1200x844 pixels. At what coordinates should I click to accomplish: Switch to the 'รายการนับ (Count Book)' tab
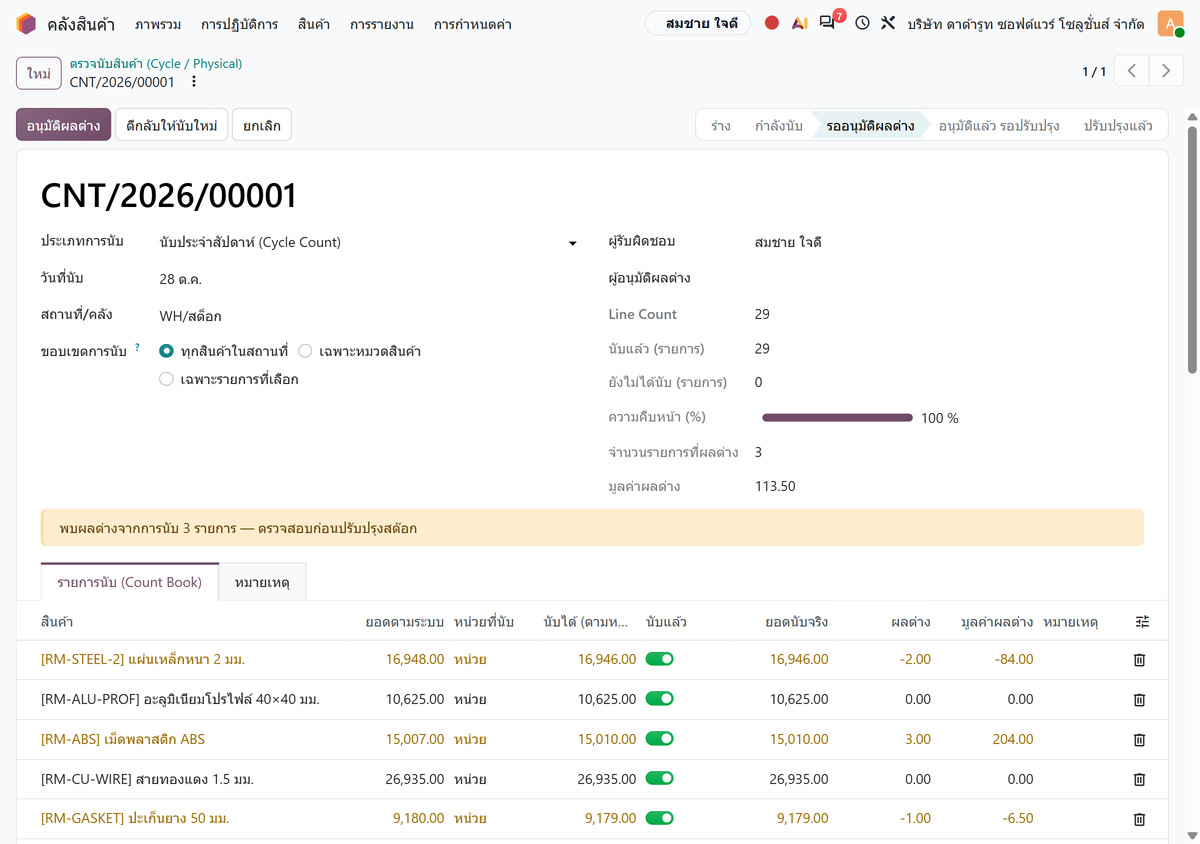click(129, 582)
